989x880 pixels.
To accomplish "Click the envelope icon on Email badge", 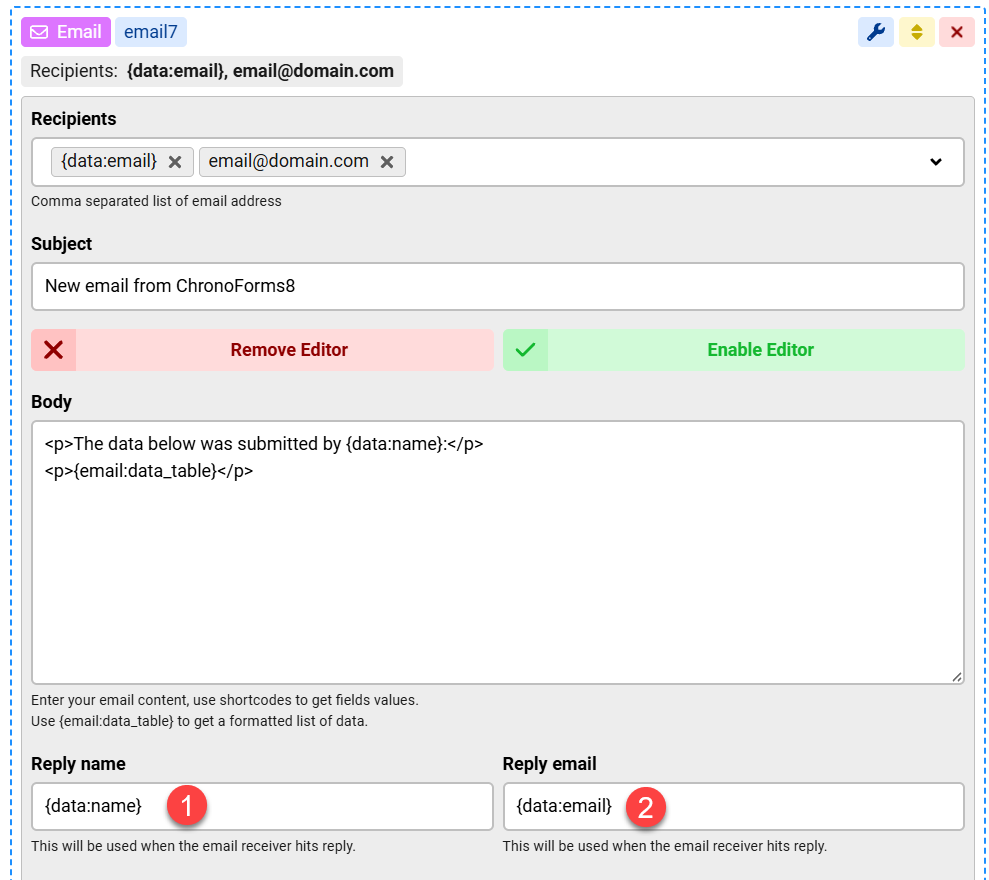I will pyautogui.click(x=39, y=32).
